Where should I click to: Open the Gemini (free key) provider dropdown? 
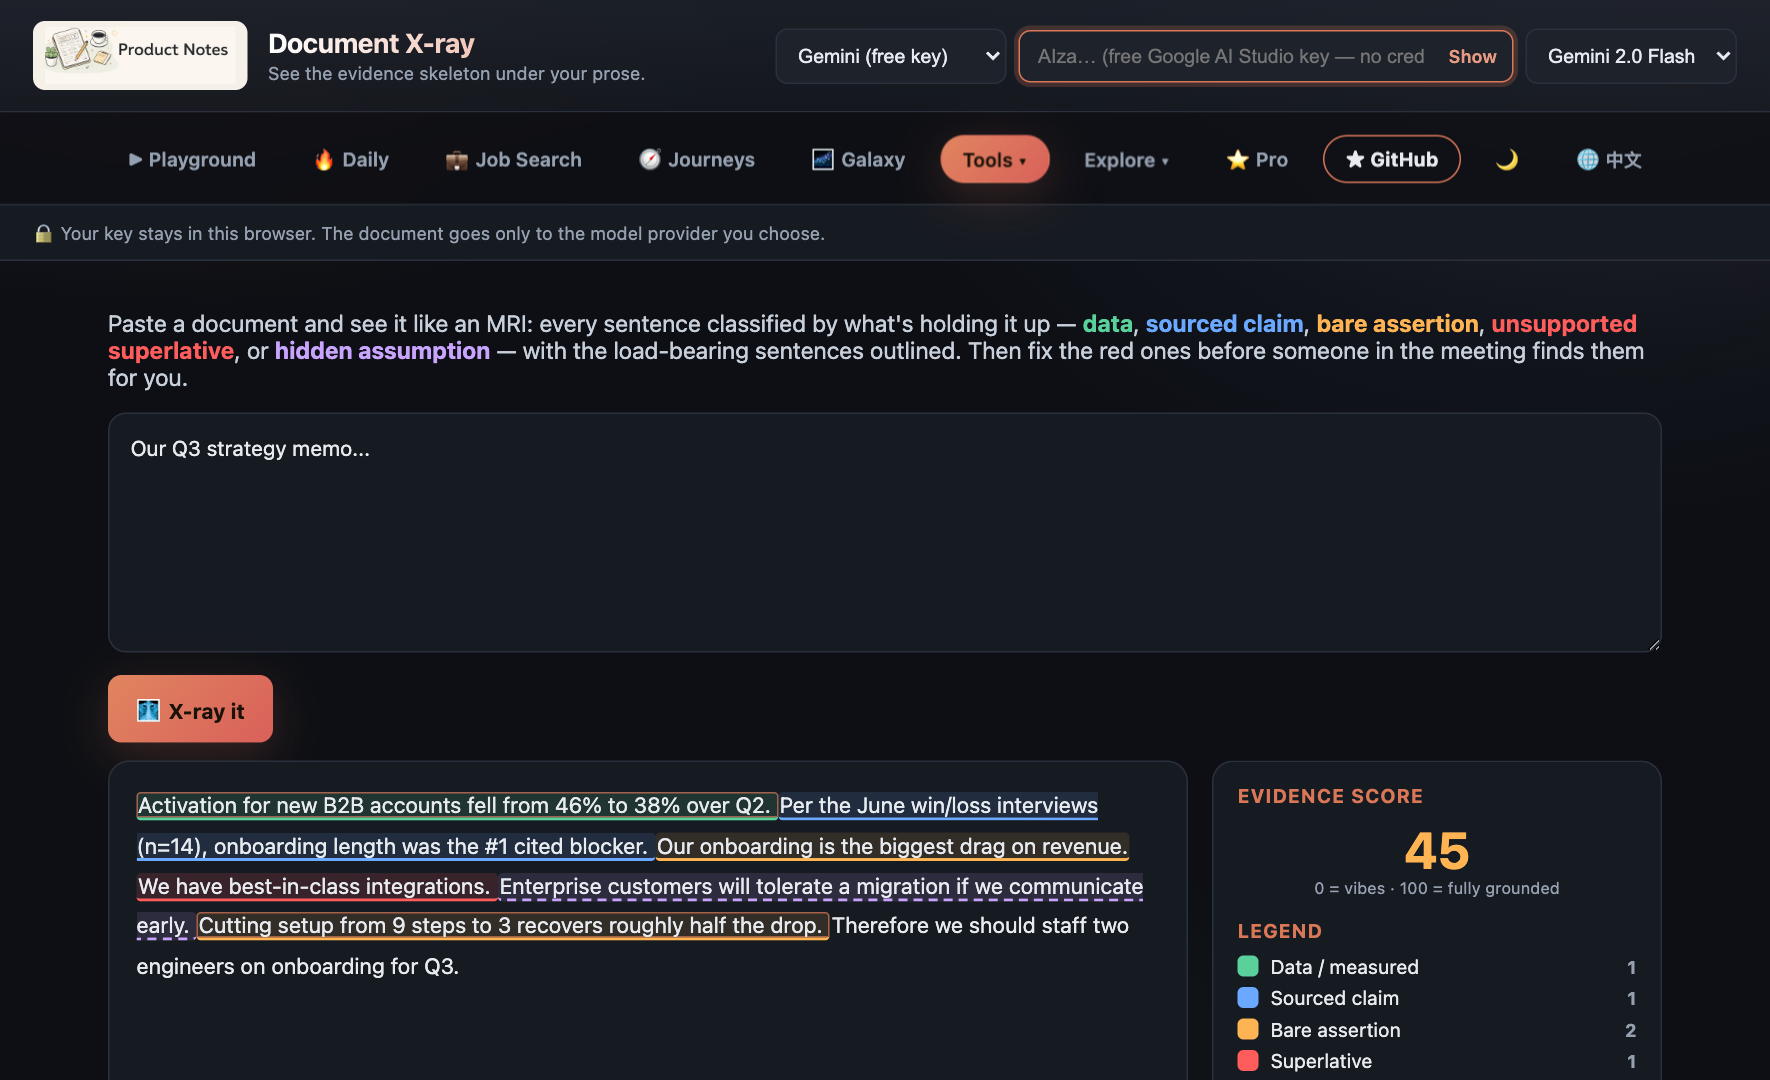click(891, 56)
